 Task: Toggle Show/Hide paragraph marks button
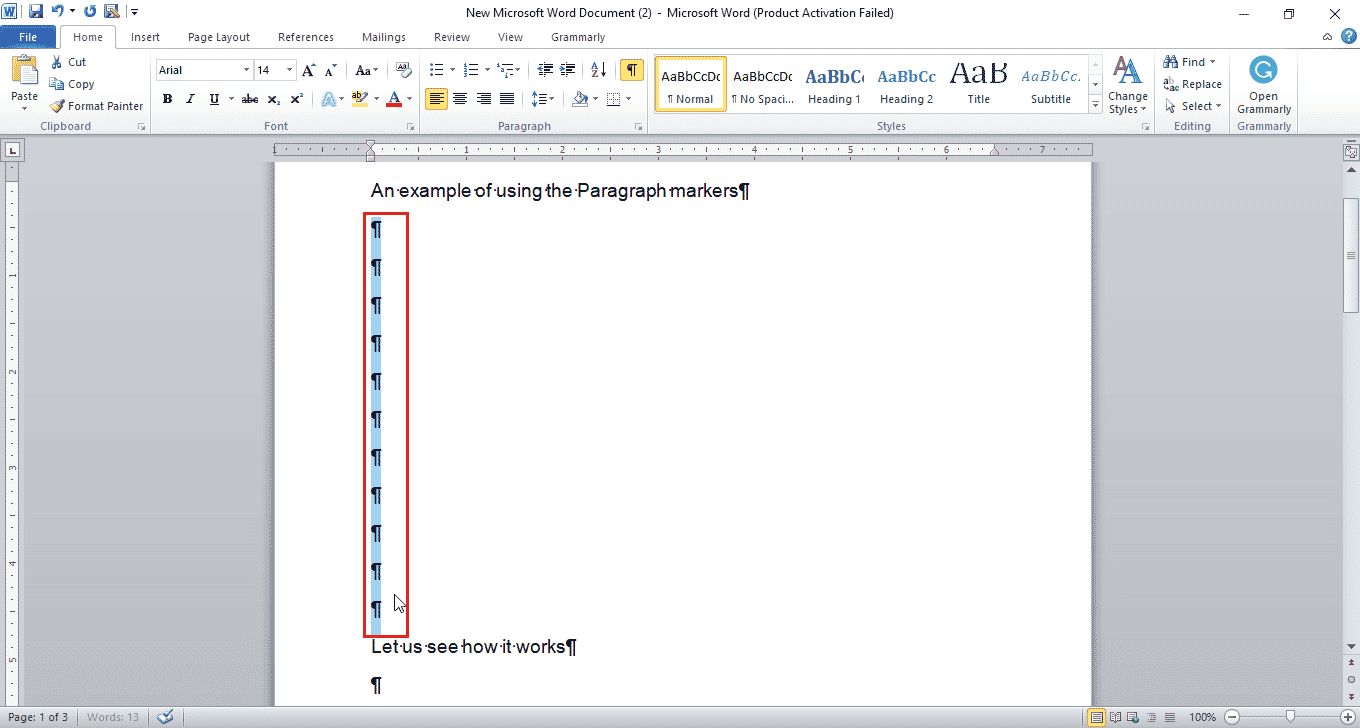click(632, 70)
